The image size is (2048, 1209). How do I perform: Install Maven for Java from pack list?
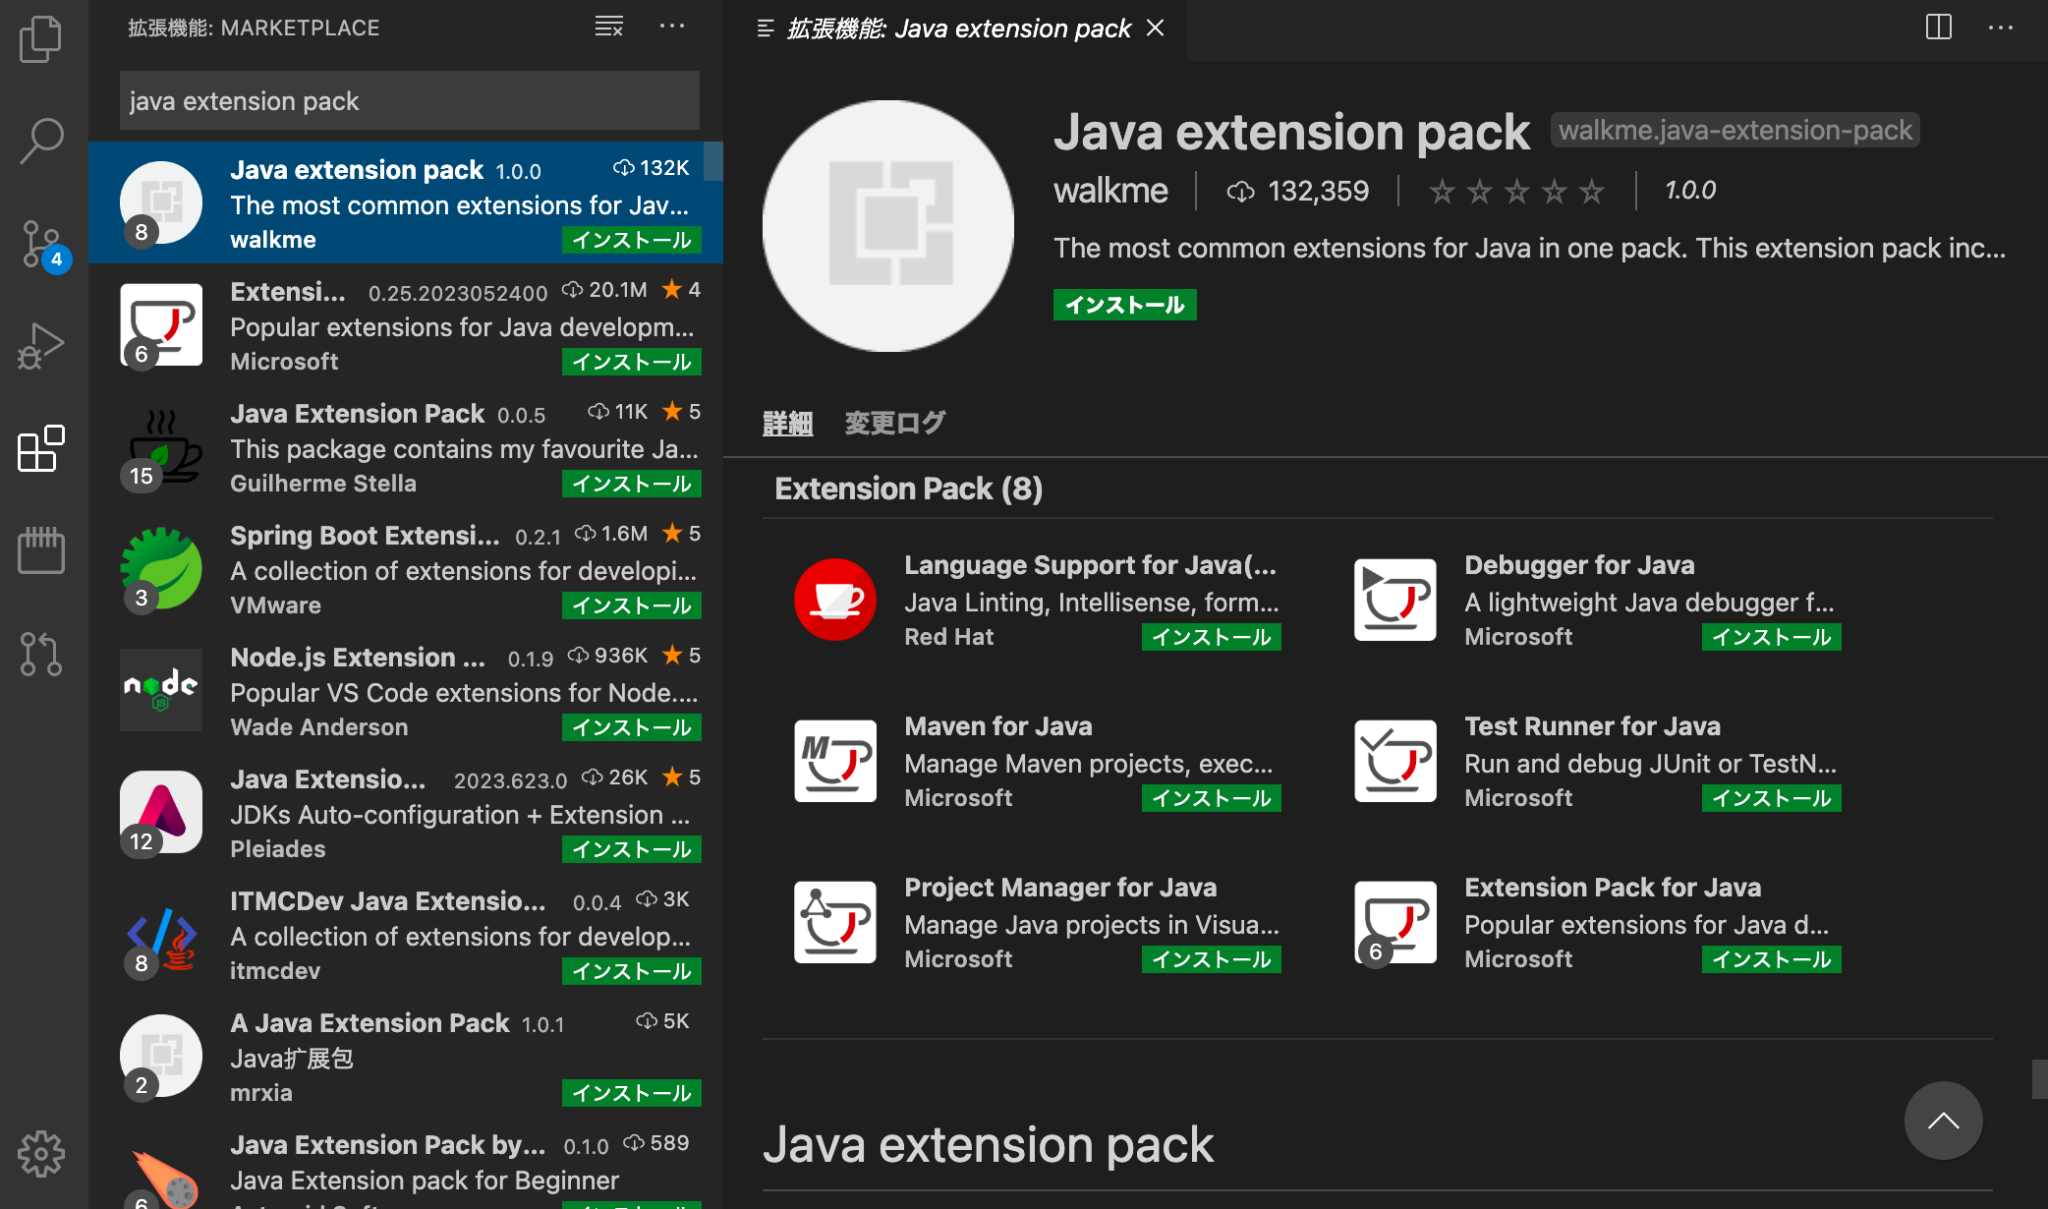1210,799
